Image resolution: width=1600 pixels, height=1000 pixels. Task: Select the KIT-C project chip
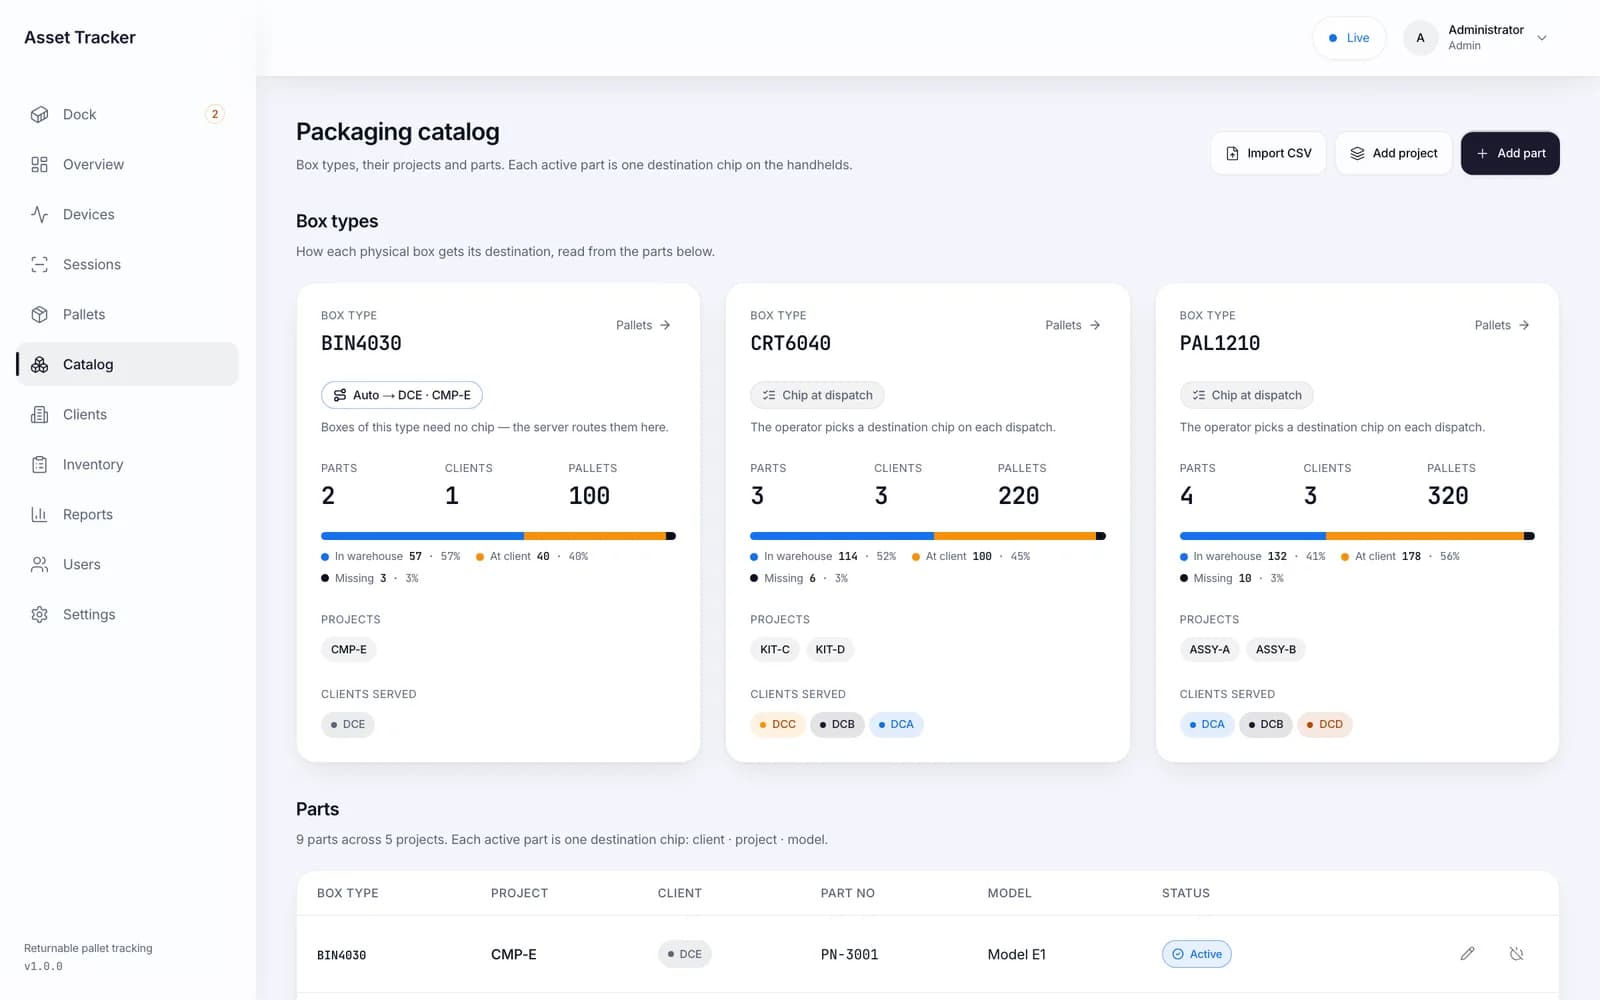point(775,650)
